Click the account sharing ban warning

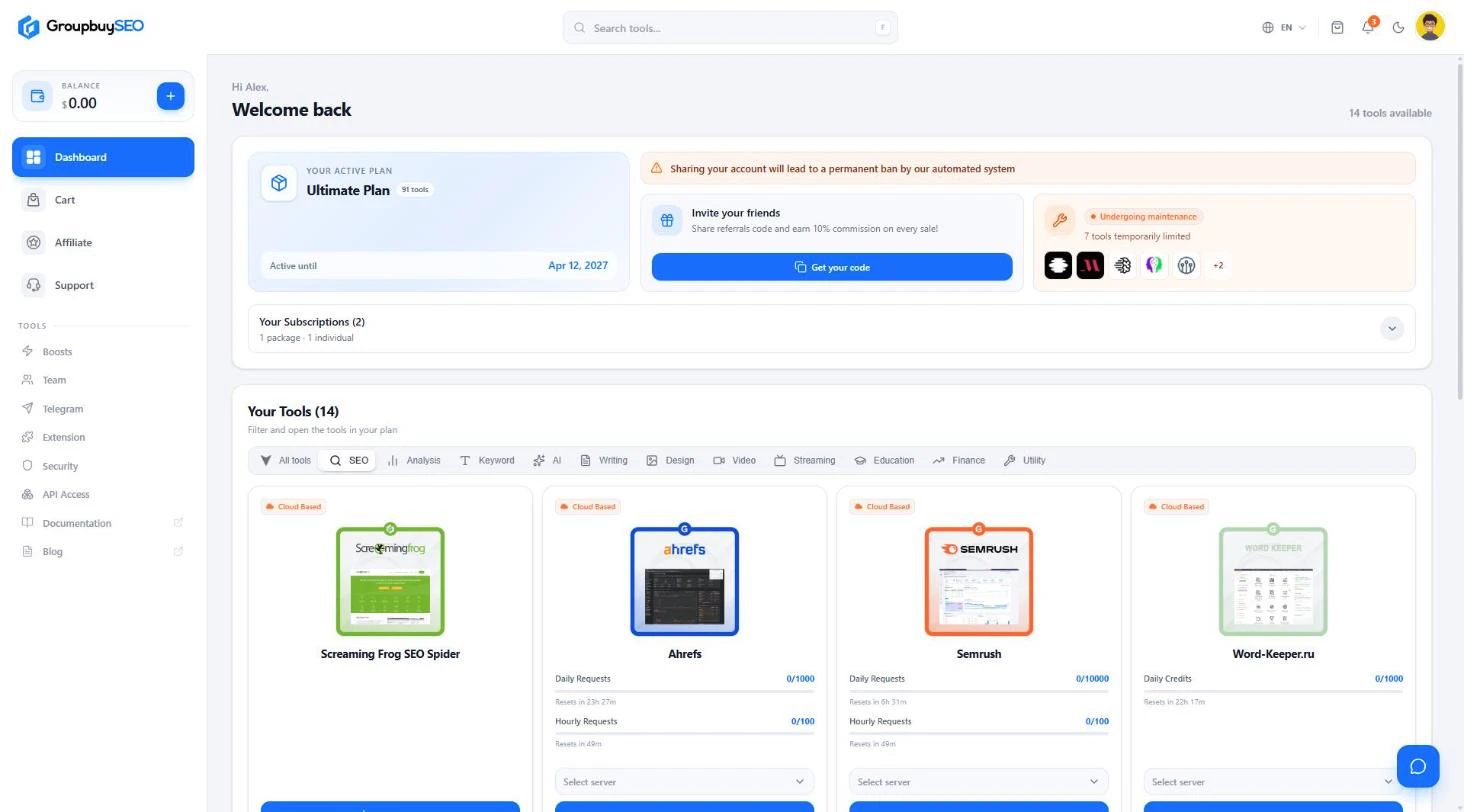tap(1028, 168)
